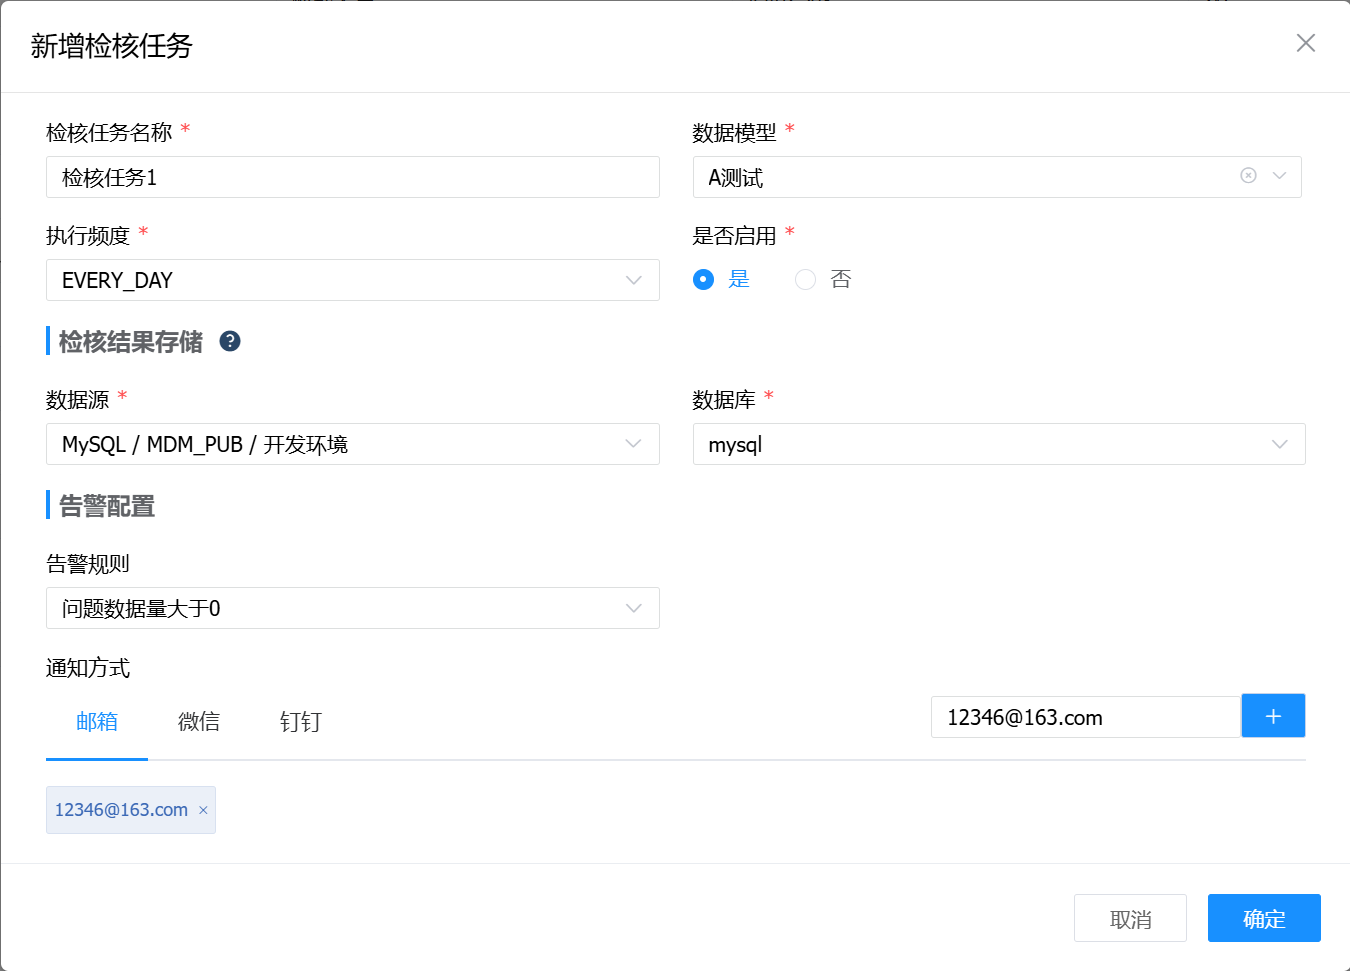Click the 取消 button
The image size is (1350, 971).
click(1130, 918)
